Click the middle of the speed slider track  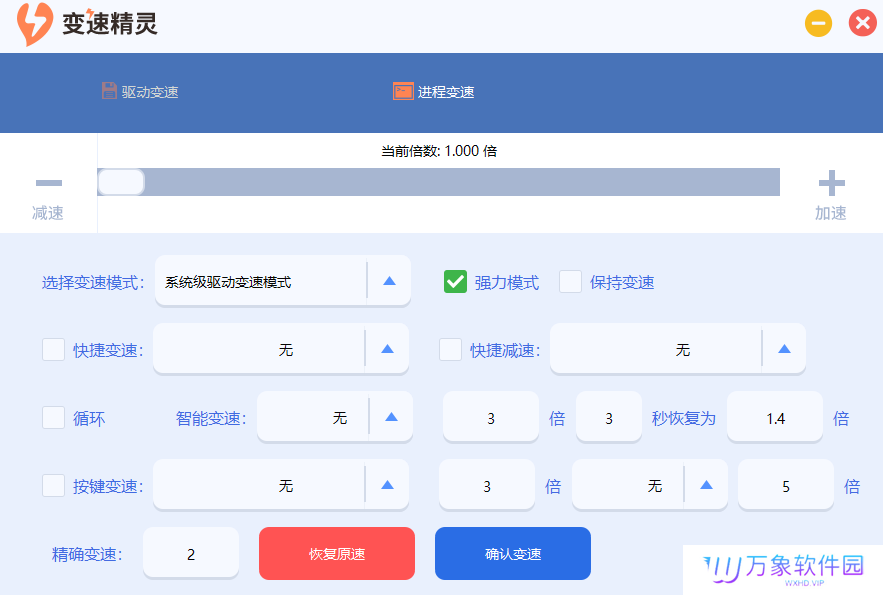point(439,182)
